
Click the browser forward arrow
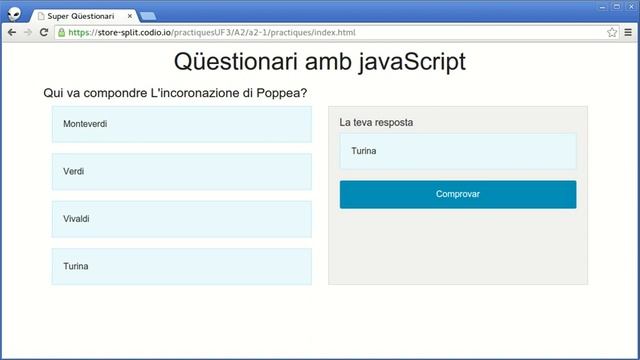[x=28, y=32]
